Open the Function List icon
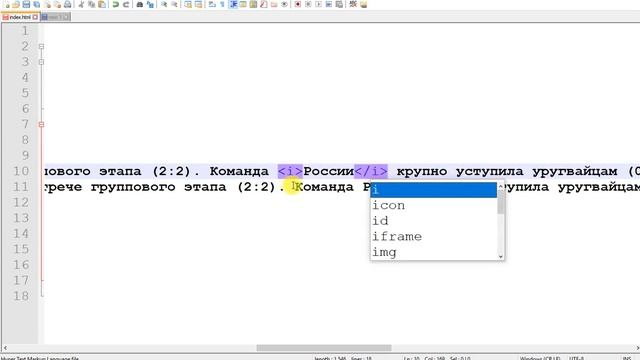Screen dimensions: 640x360 tap(264, 4)
